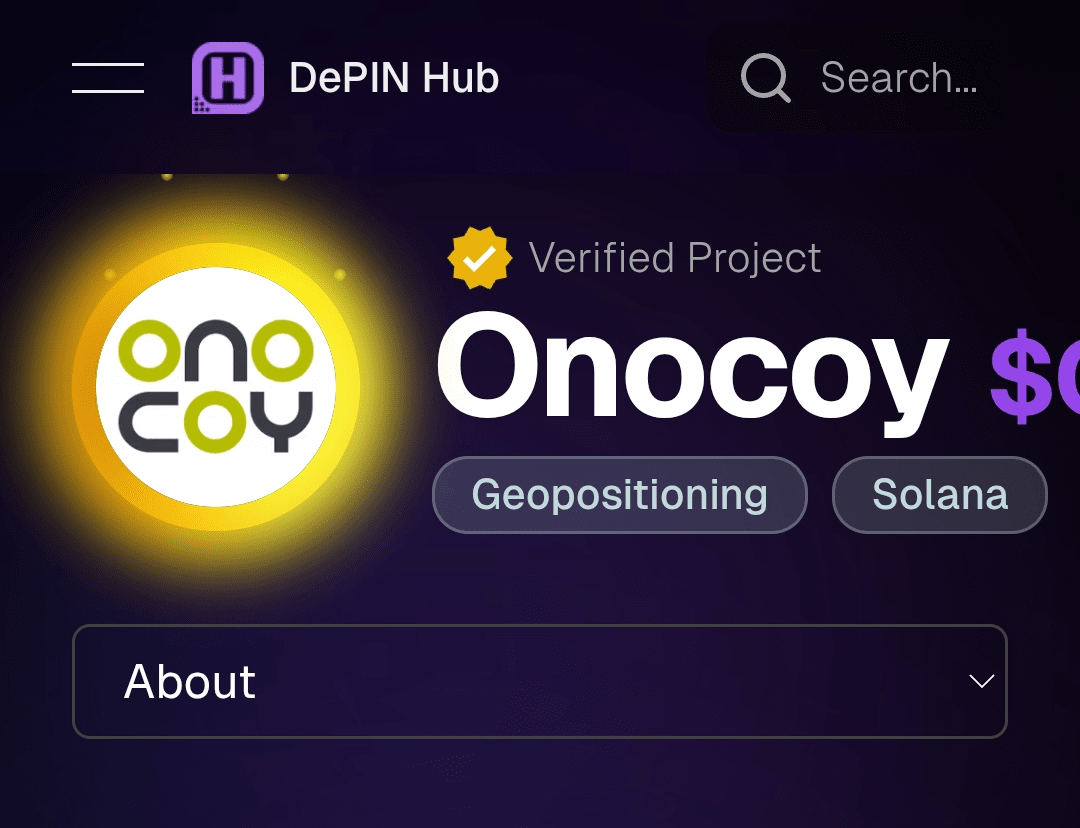Click the purple DePIN Hub logo icon

pos(228,78)
